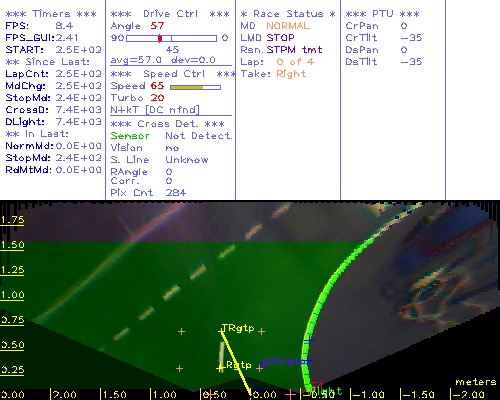The width and height of the screenshot is (500, 400).
Task: Click the FPS value 8.4
Action: [x=64, y=26]
